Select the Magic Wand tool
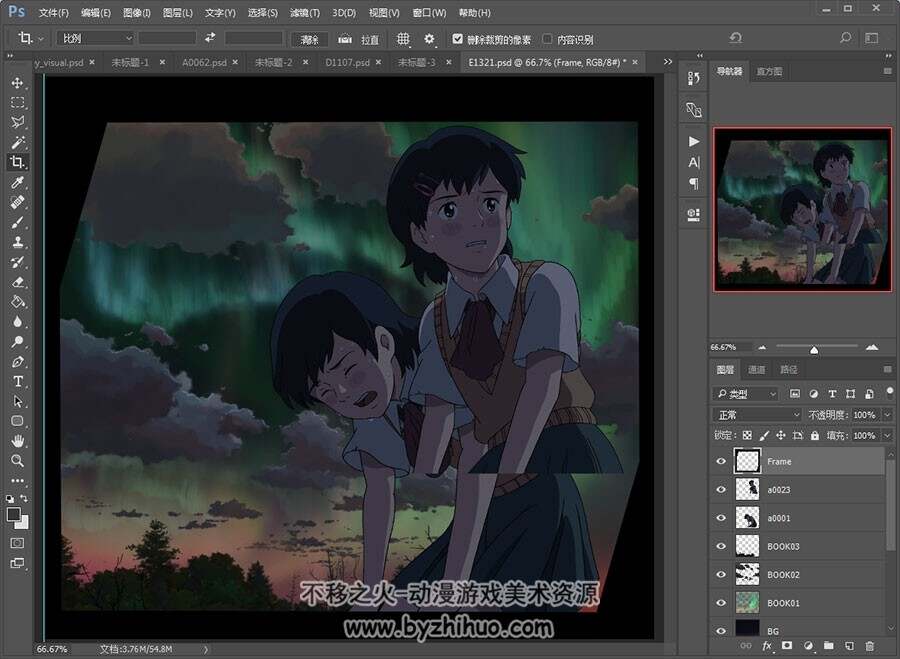 point(17,142)
